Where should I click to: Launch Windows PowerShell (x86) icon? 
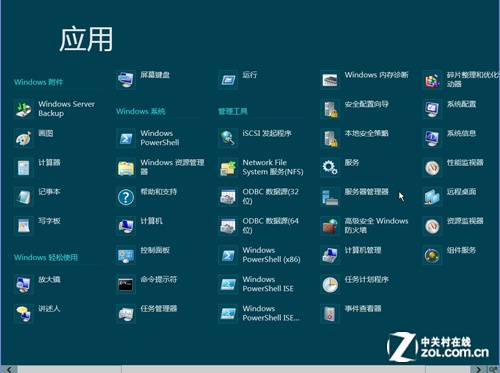(x=228, y=255)
